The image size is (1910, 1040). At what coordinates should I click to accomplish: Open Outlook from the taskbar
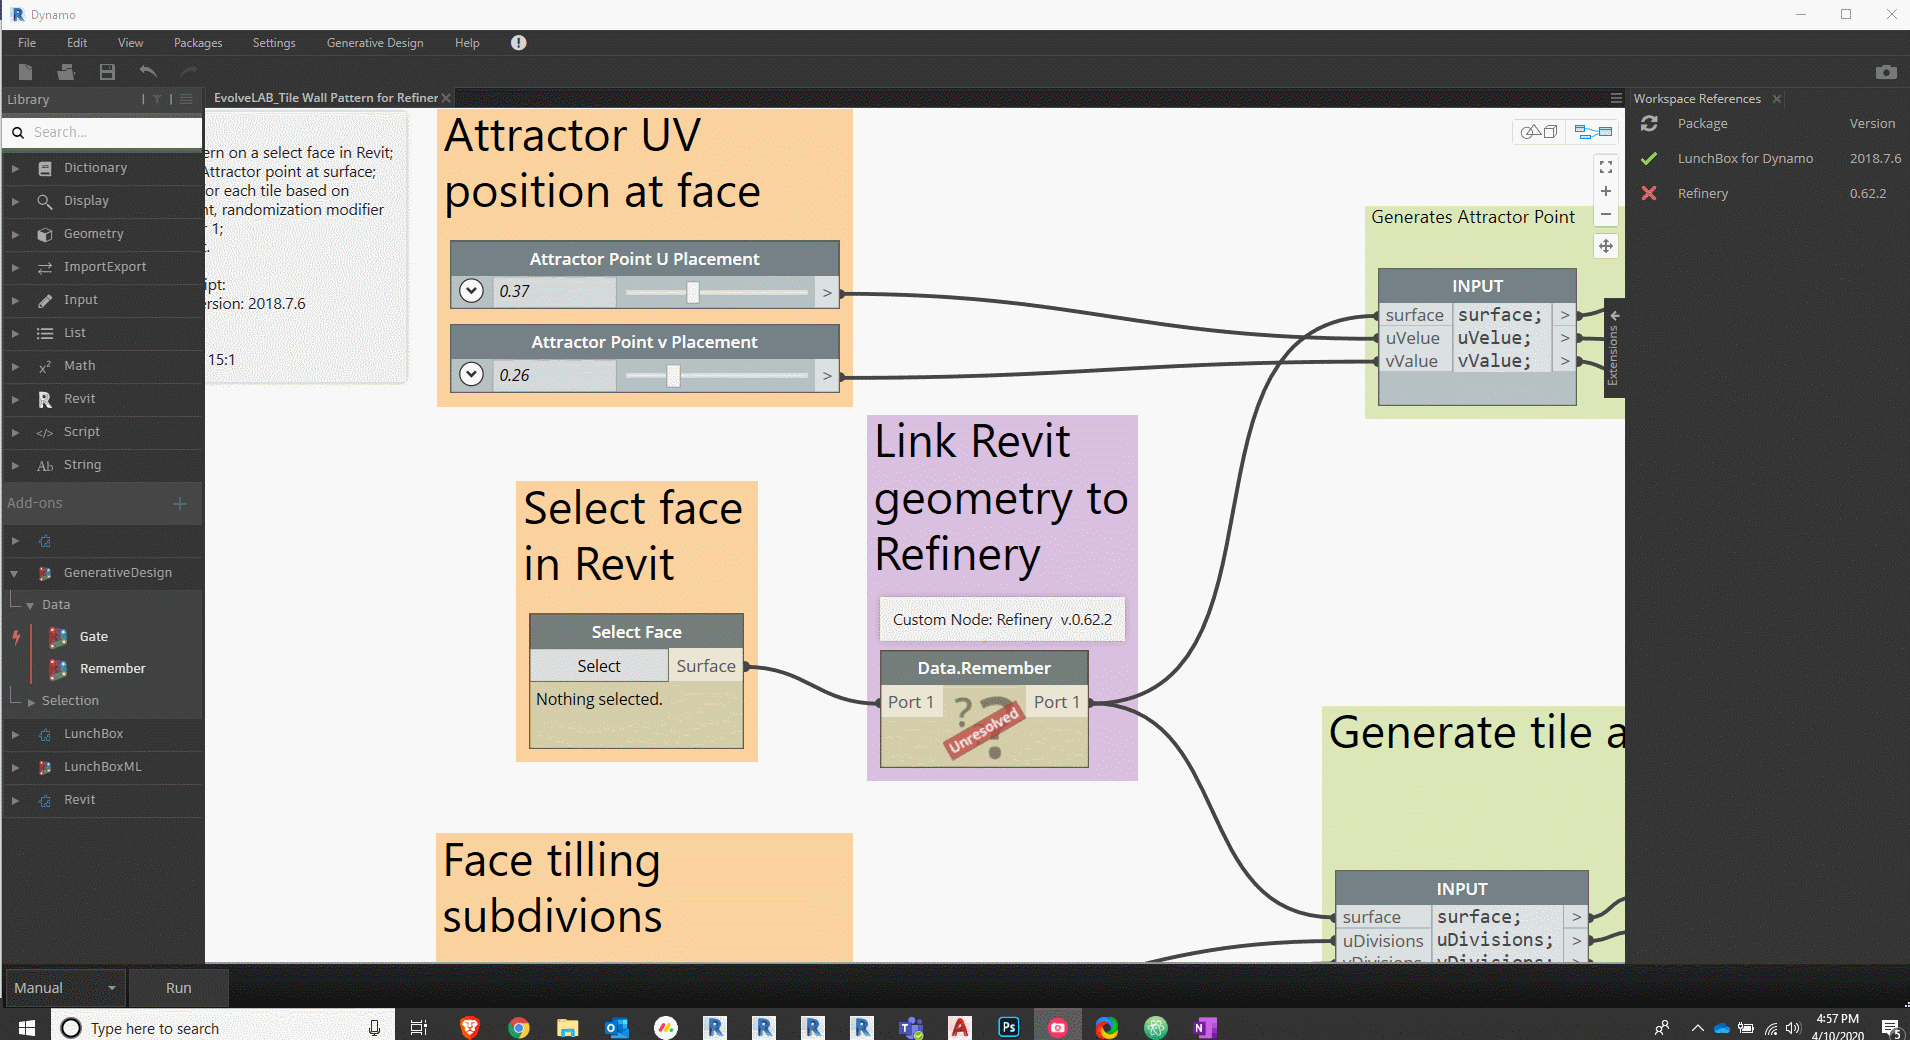click(x=616, y=1027)
